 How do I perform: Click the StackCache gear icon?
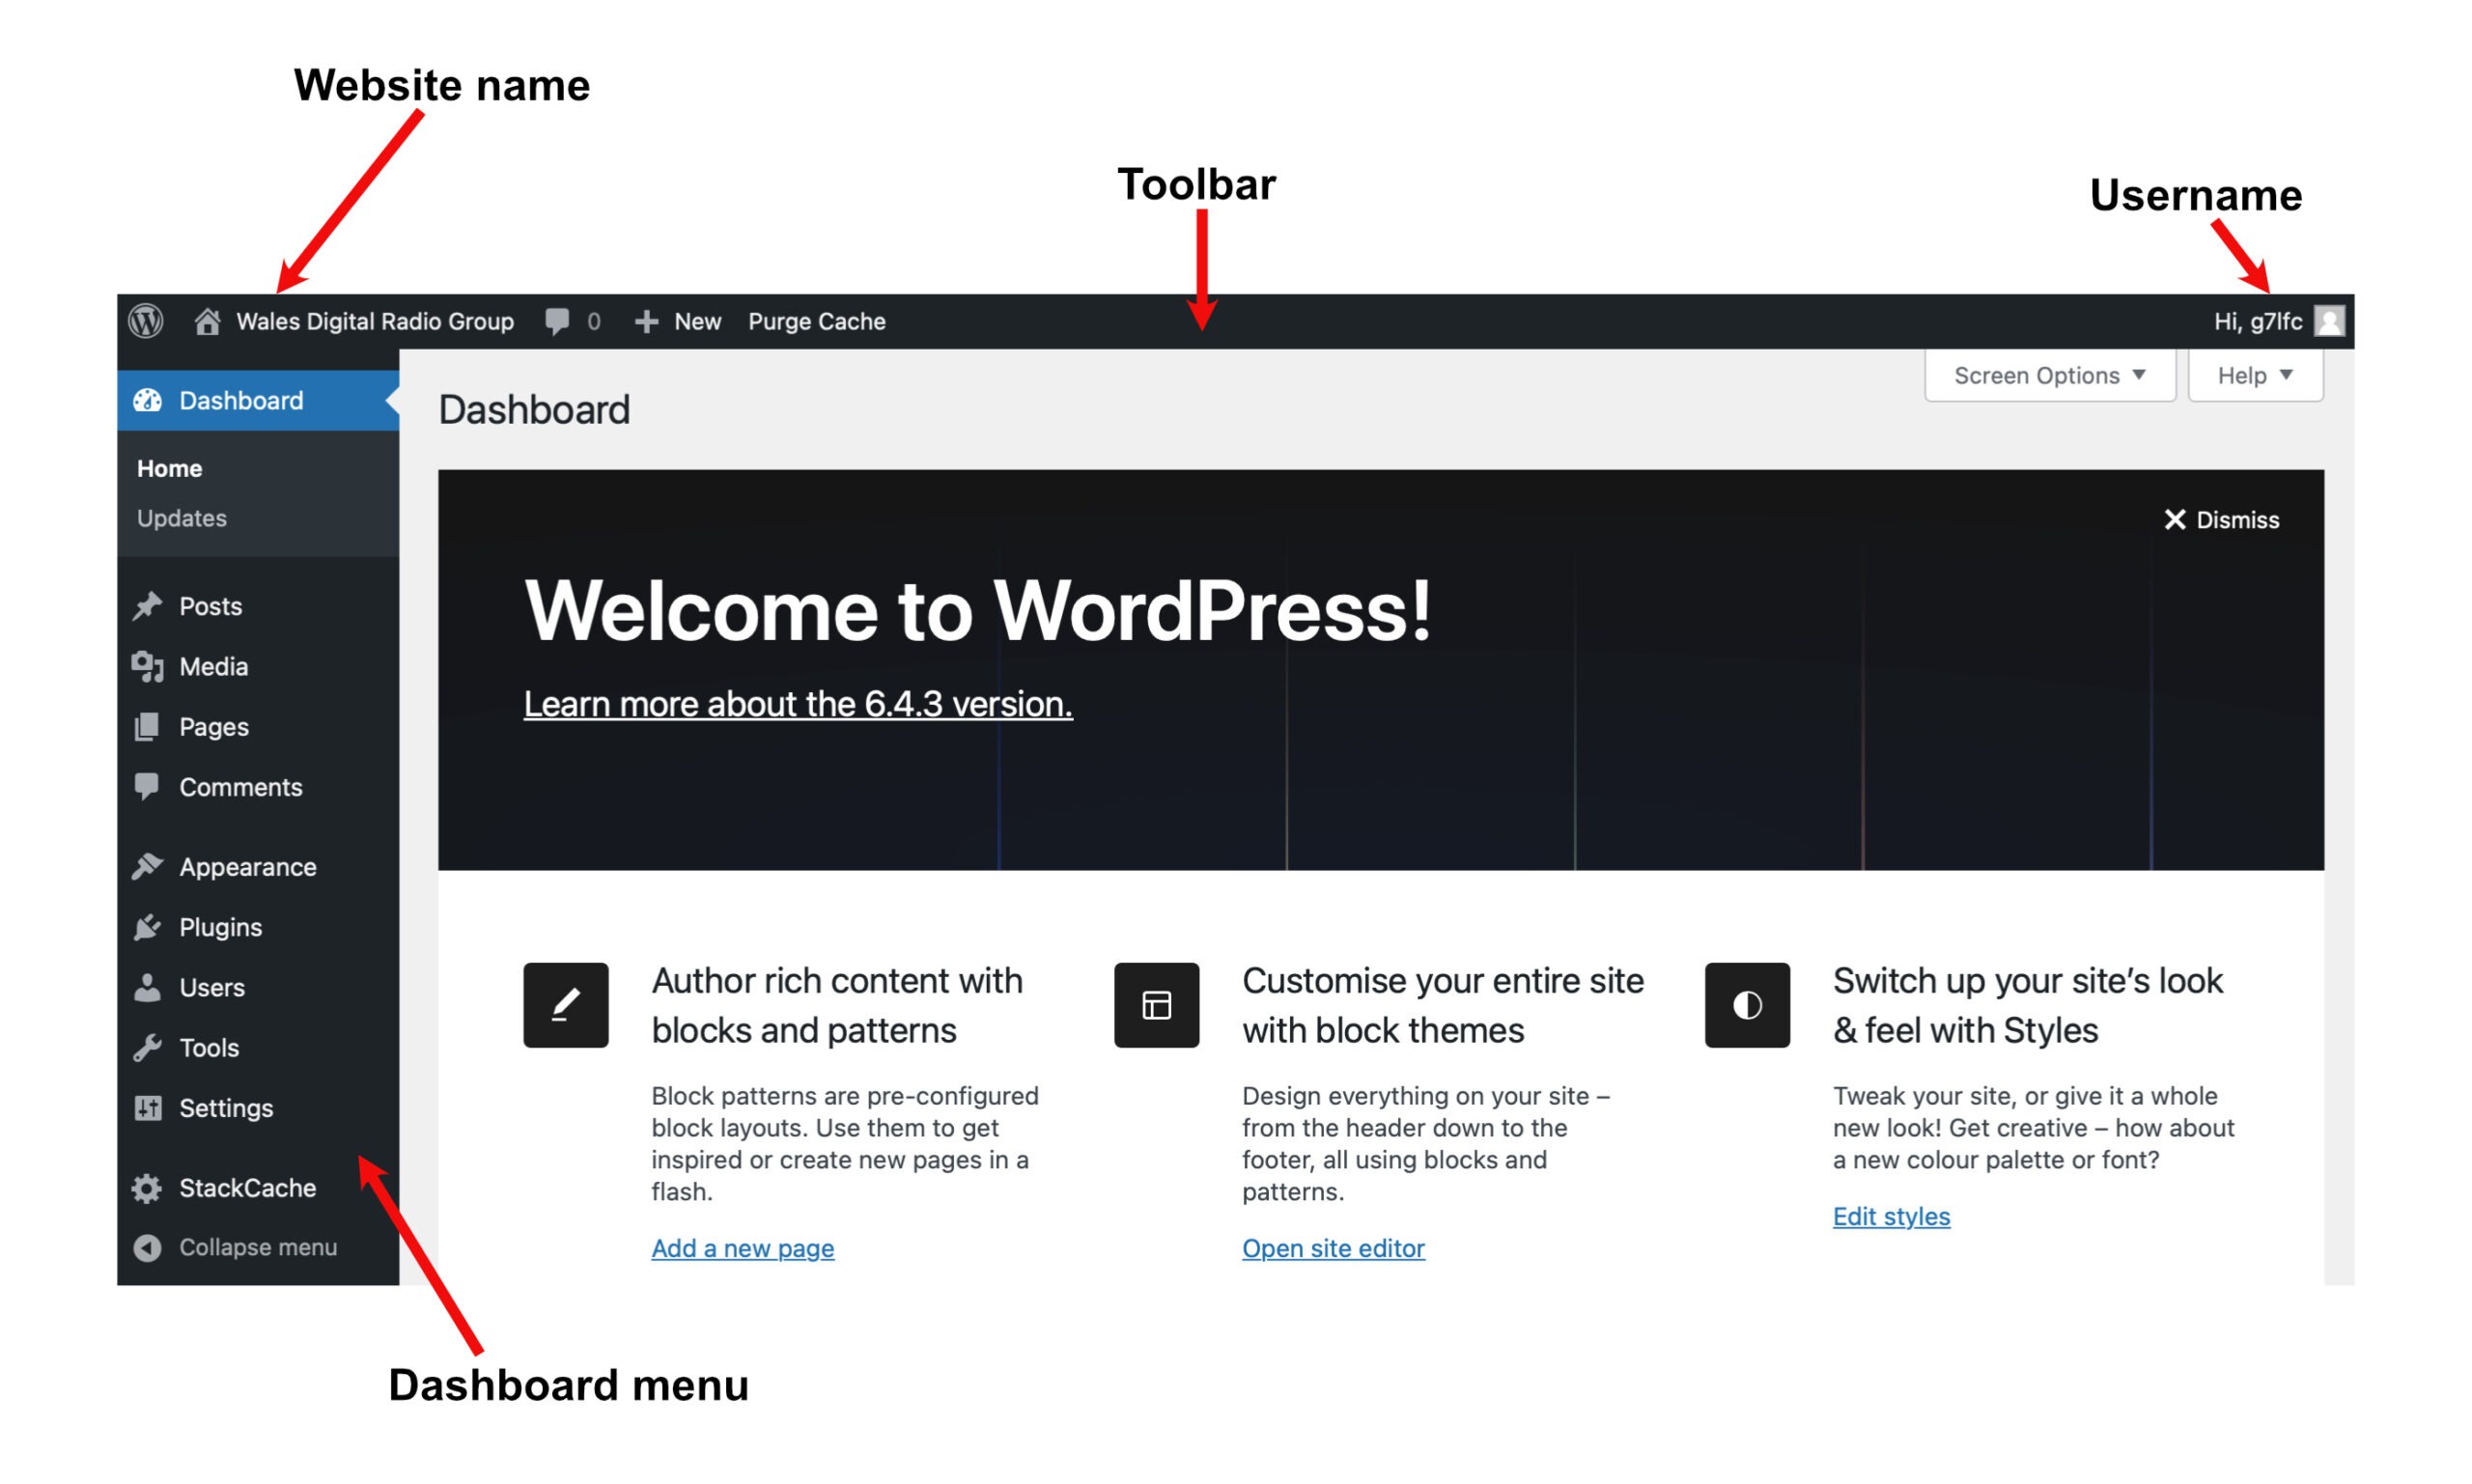tap(147, 1188)
